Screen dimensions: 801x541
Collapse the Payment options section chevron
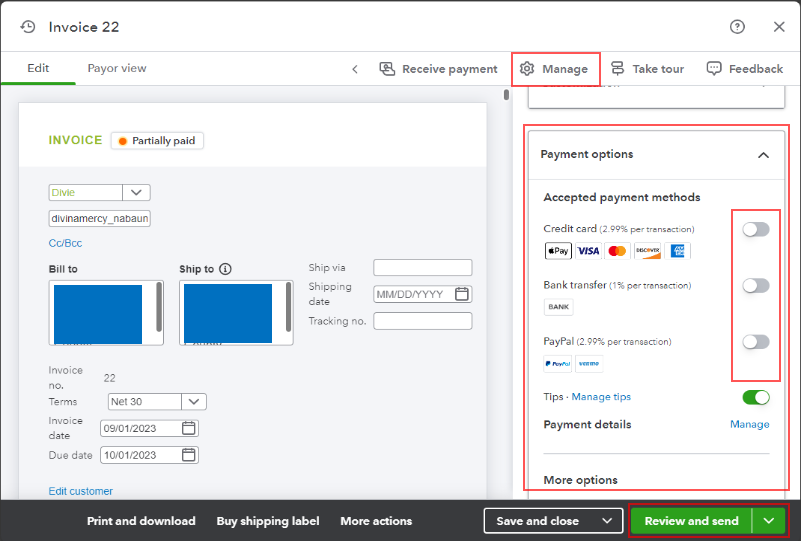(x=763, y=155)
